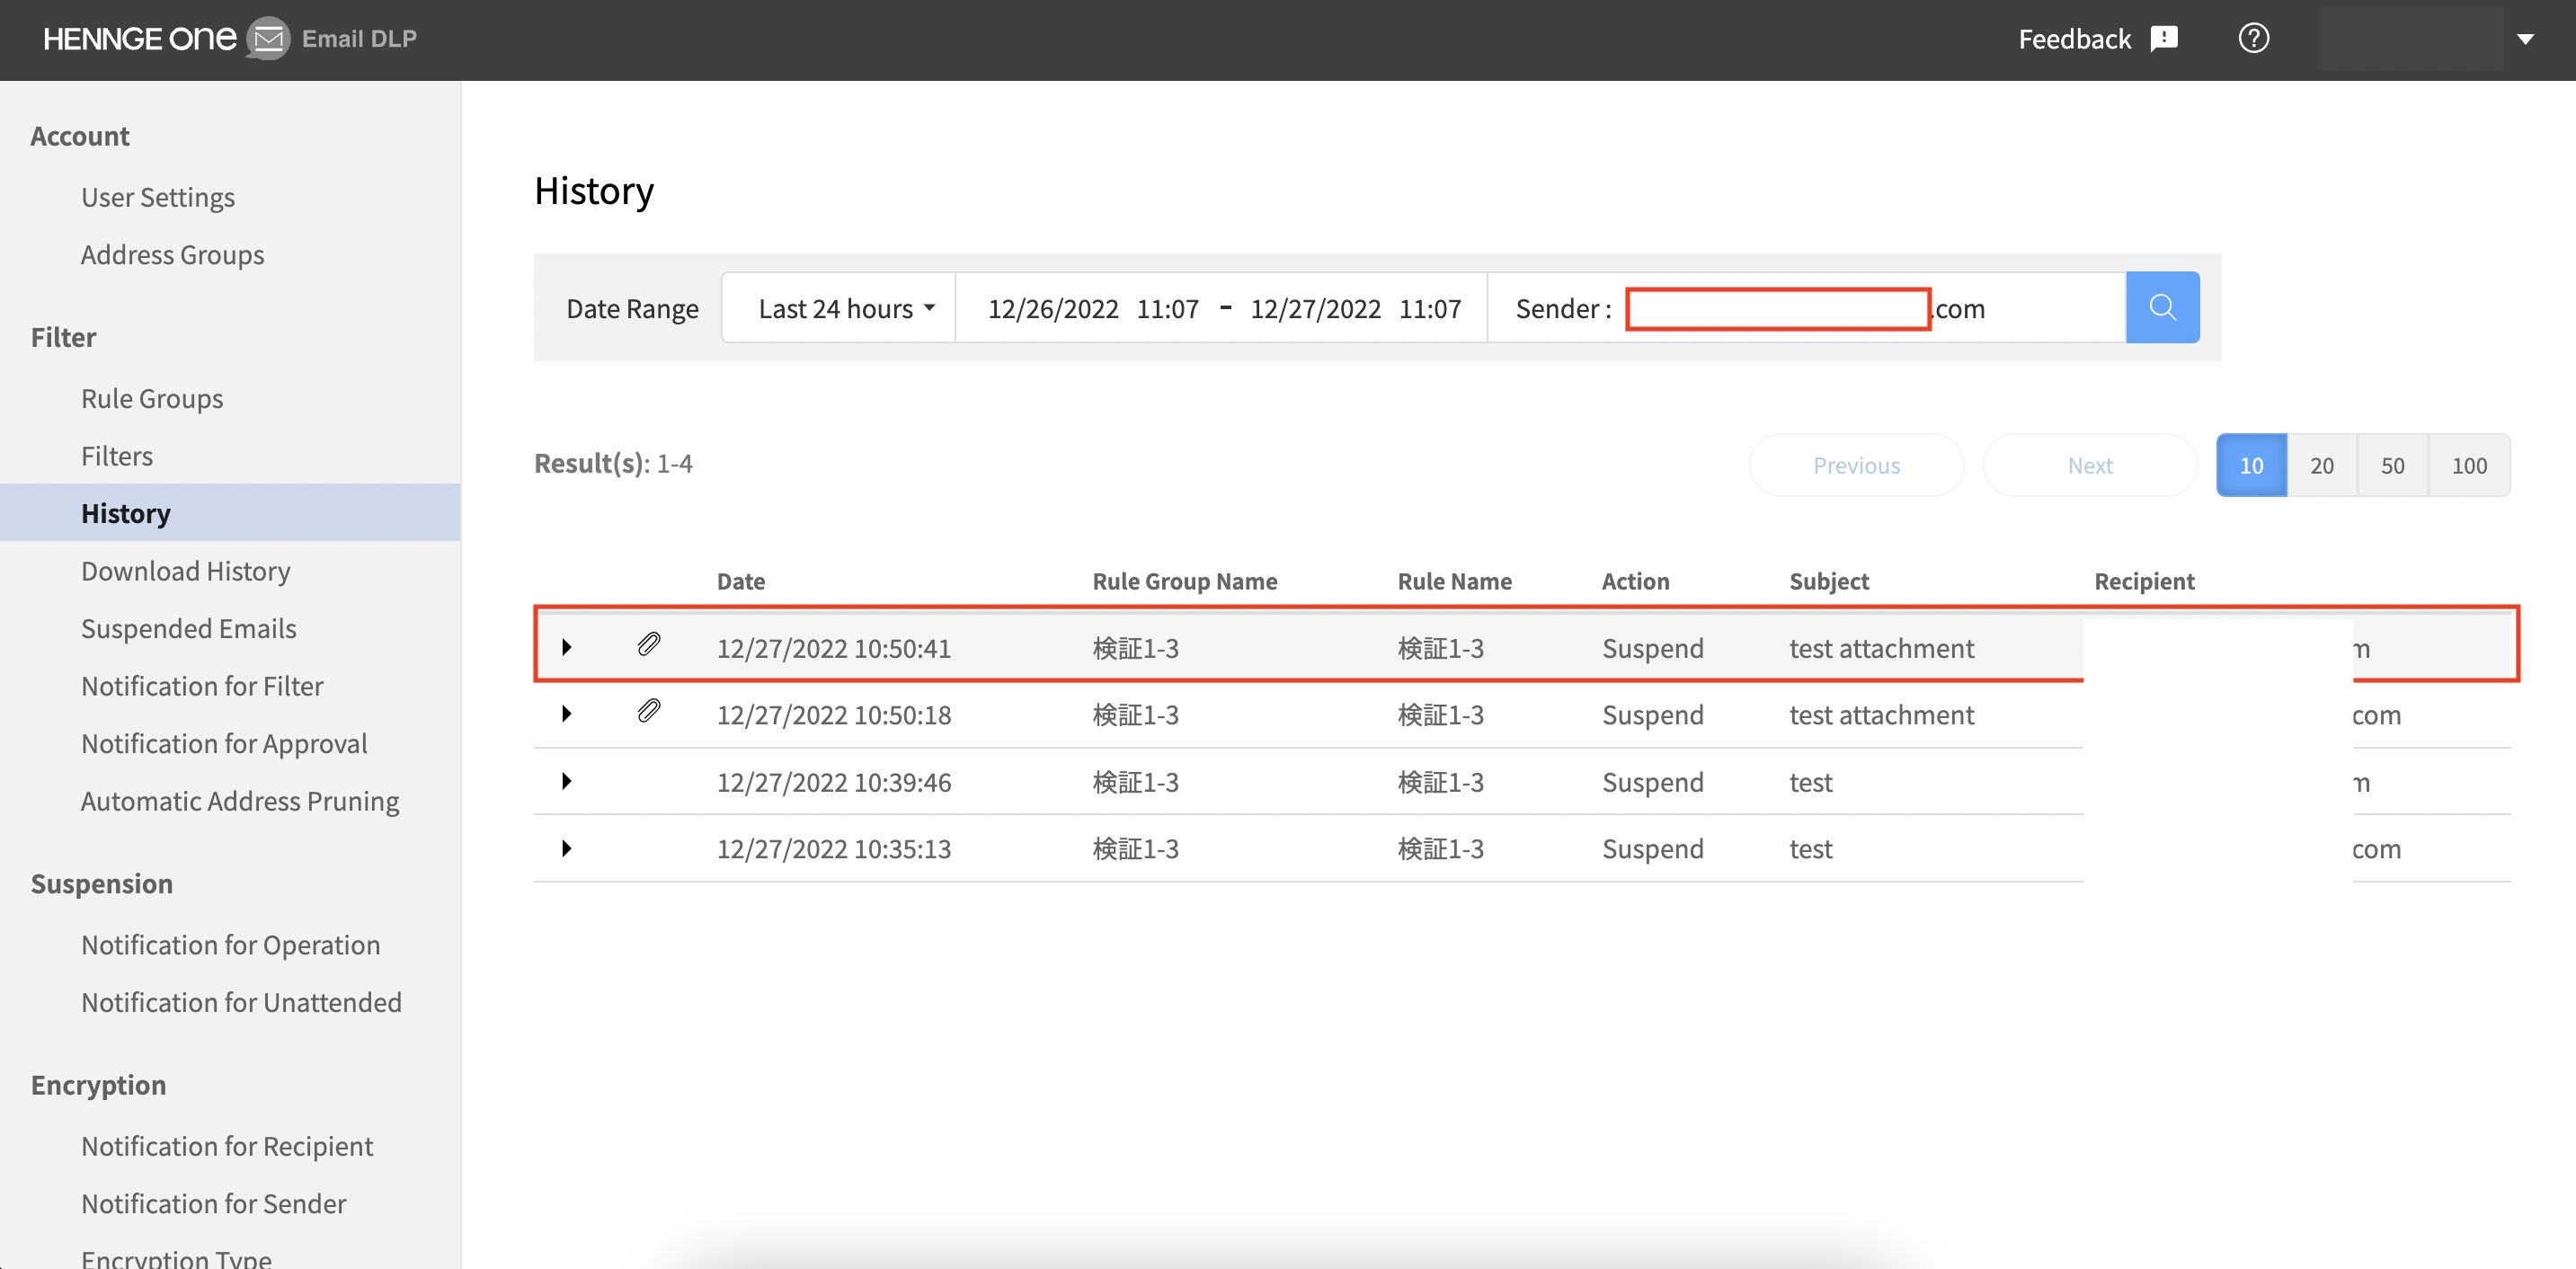Open Notification for Recipient in sidebar
2576x1269 pixels.
coord(227,1146)
